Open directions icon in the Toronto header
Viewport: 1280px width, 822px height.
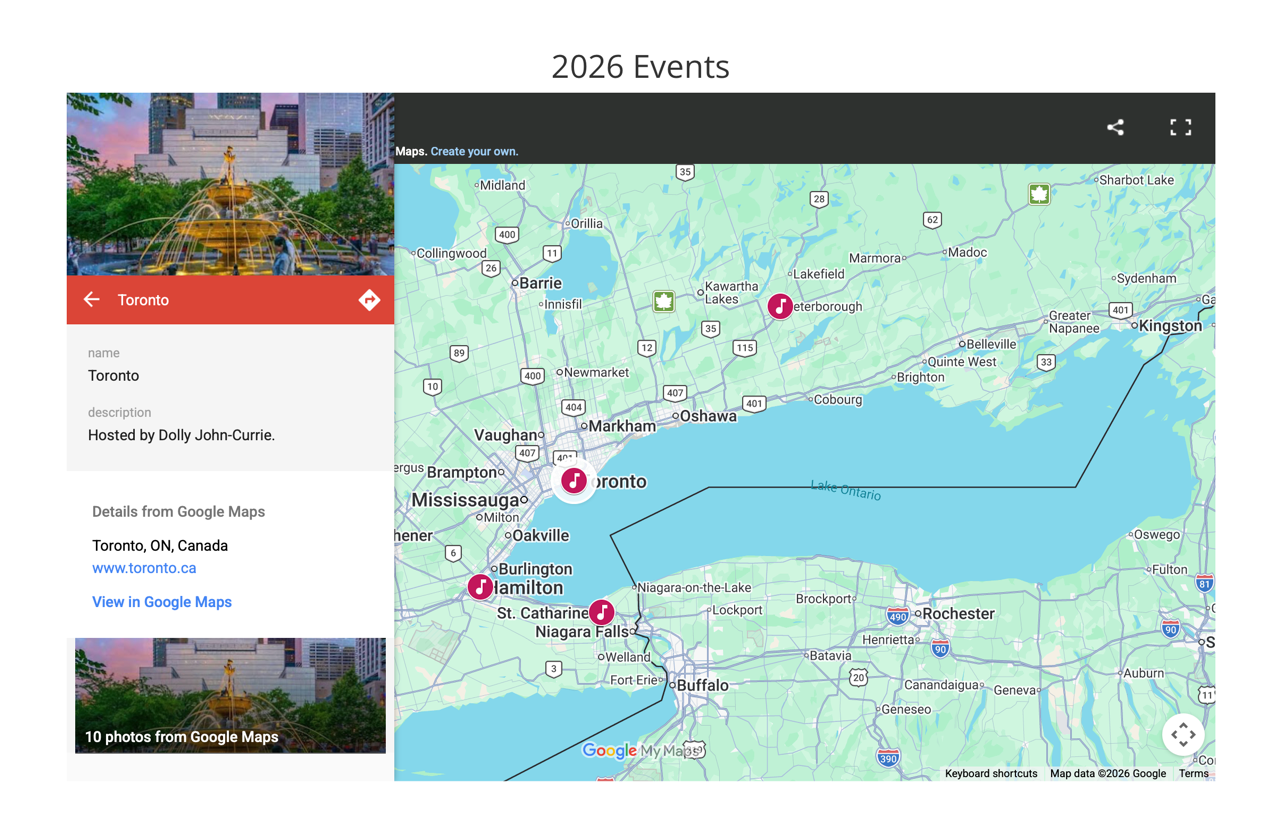click(369, 300)
